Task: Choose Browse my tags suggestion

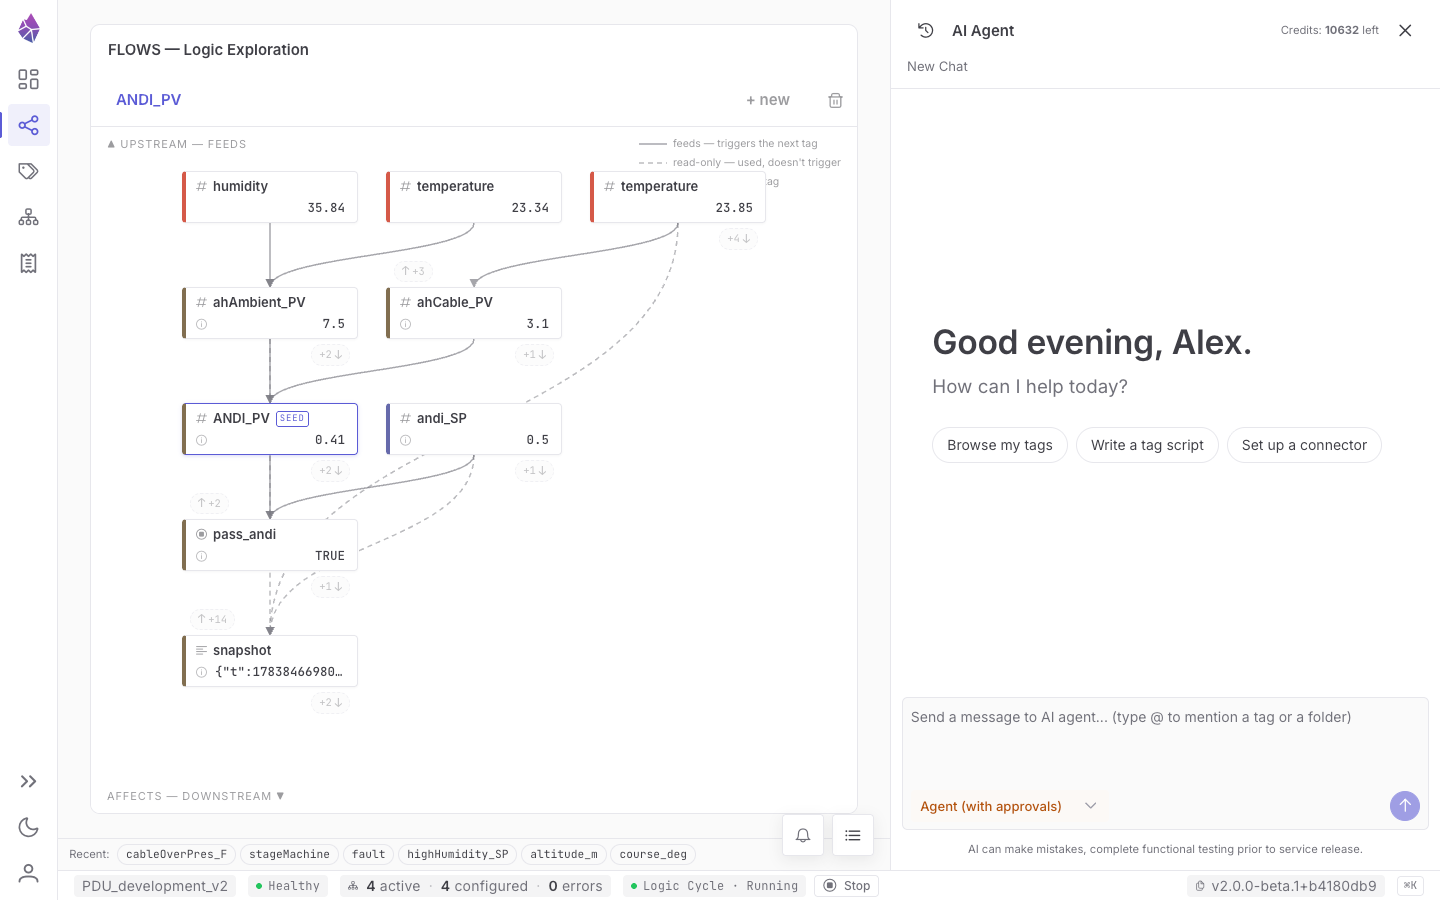Action: coord(1000,445)
